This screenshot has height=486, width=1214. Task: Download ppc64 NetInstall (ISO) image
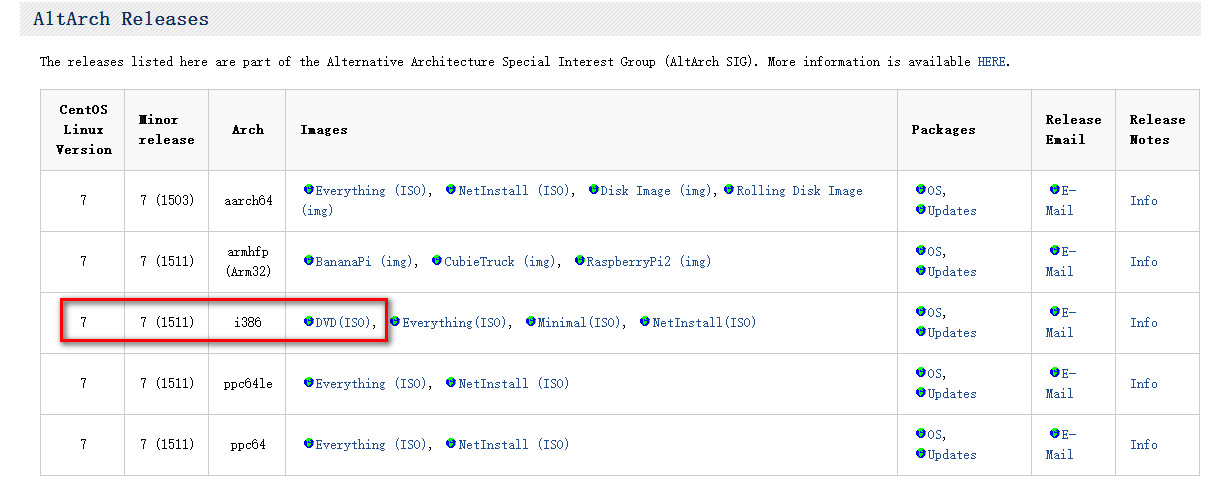514,445
